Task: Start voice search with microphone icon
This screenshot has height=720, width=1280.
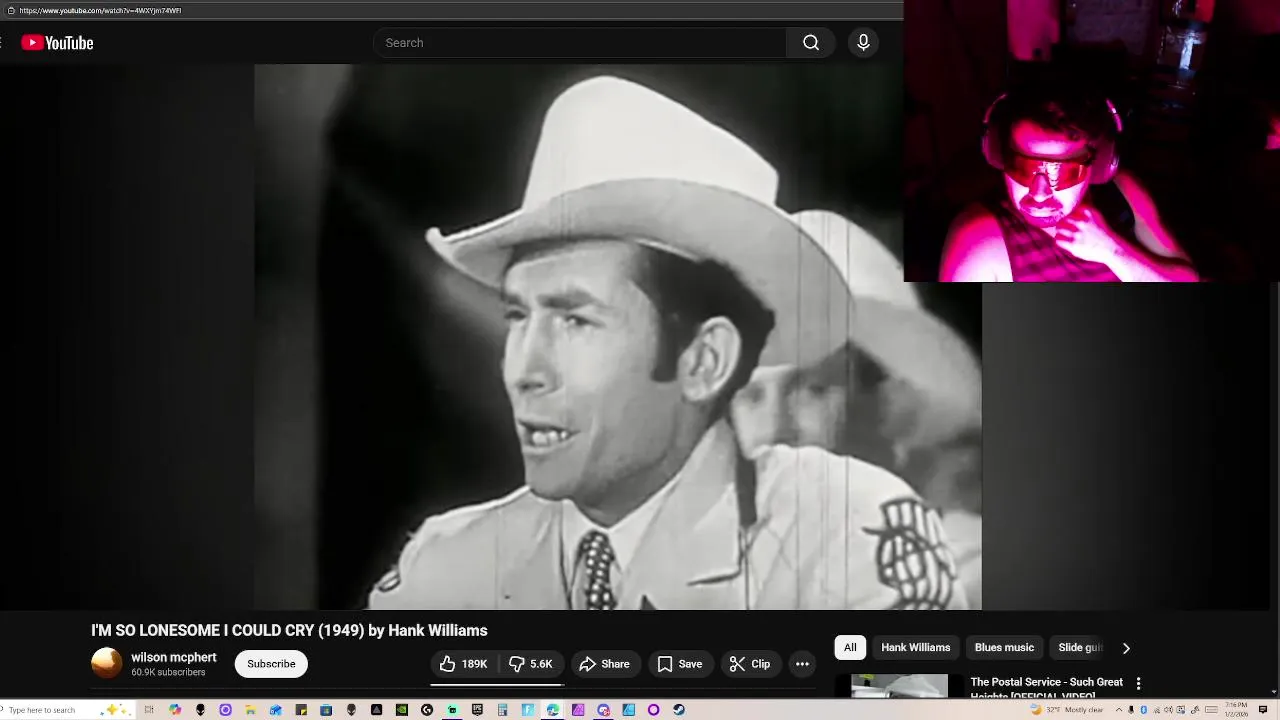Action: pyautogui.click(x=863, y=43)
